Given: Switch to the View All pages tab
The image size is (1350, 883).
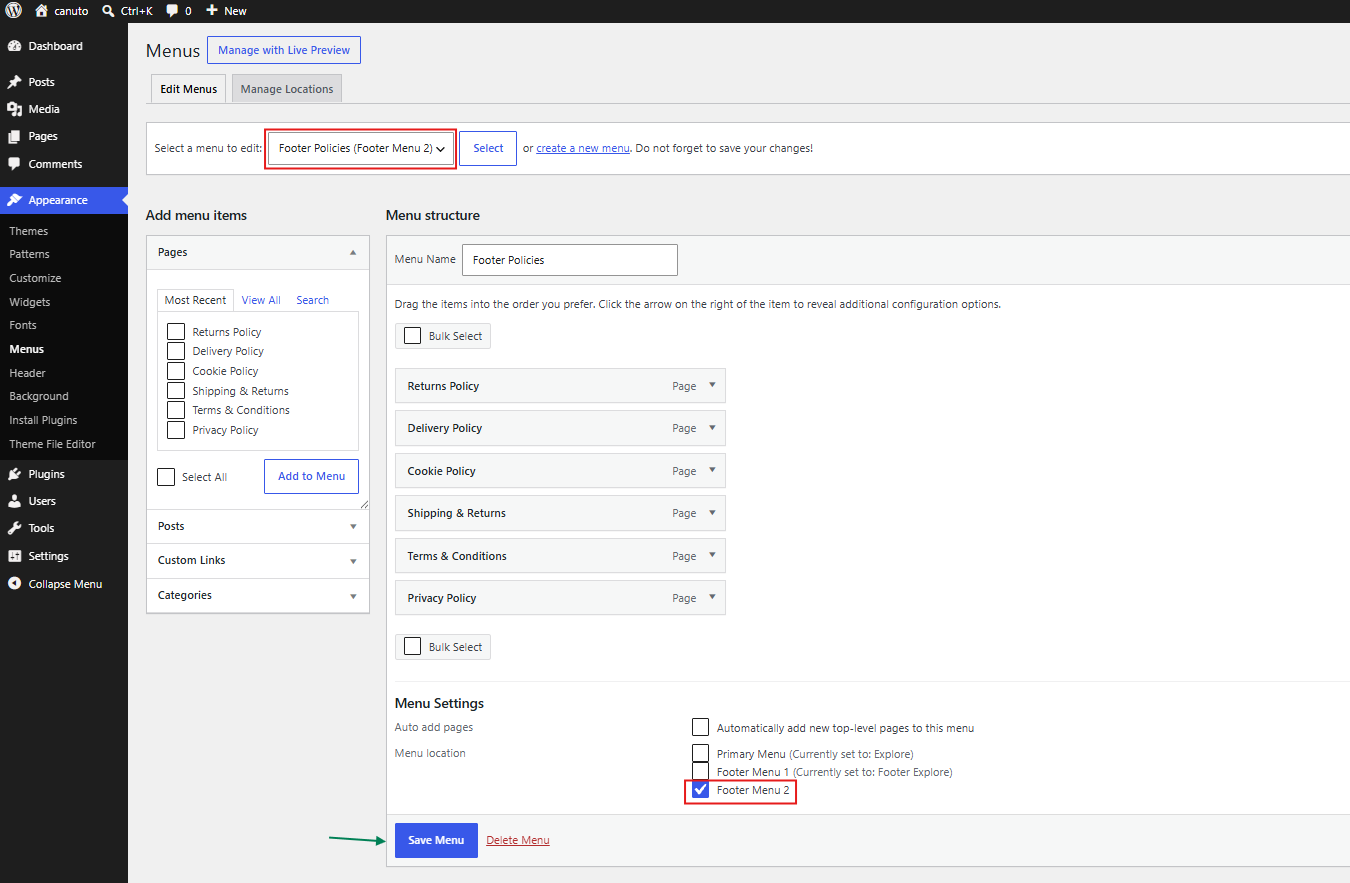Looking at the screenshot, I should click(x=261, y=300).
